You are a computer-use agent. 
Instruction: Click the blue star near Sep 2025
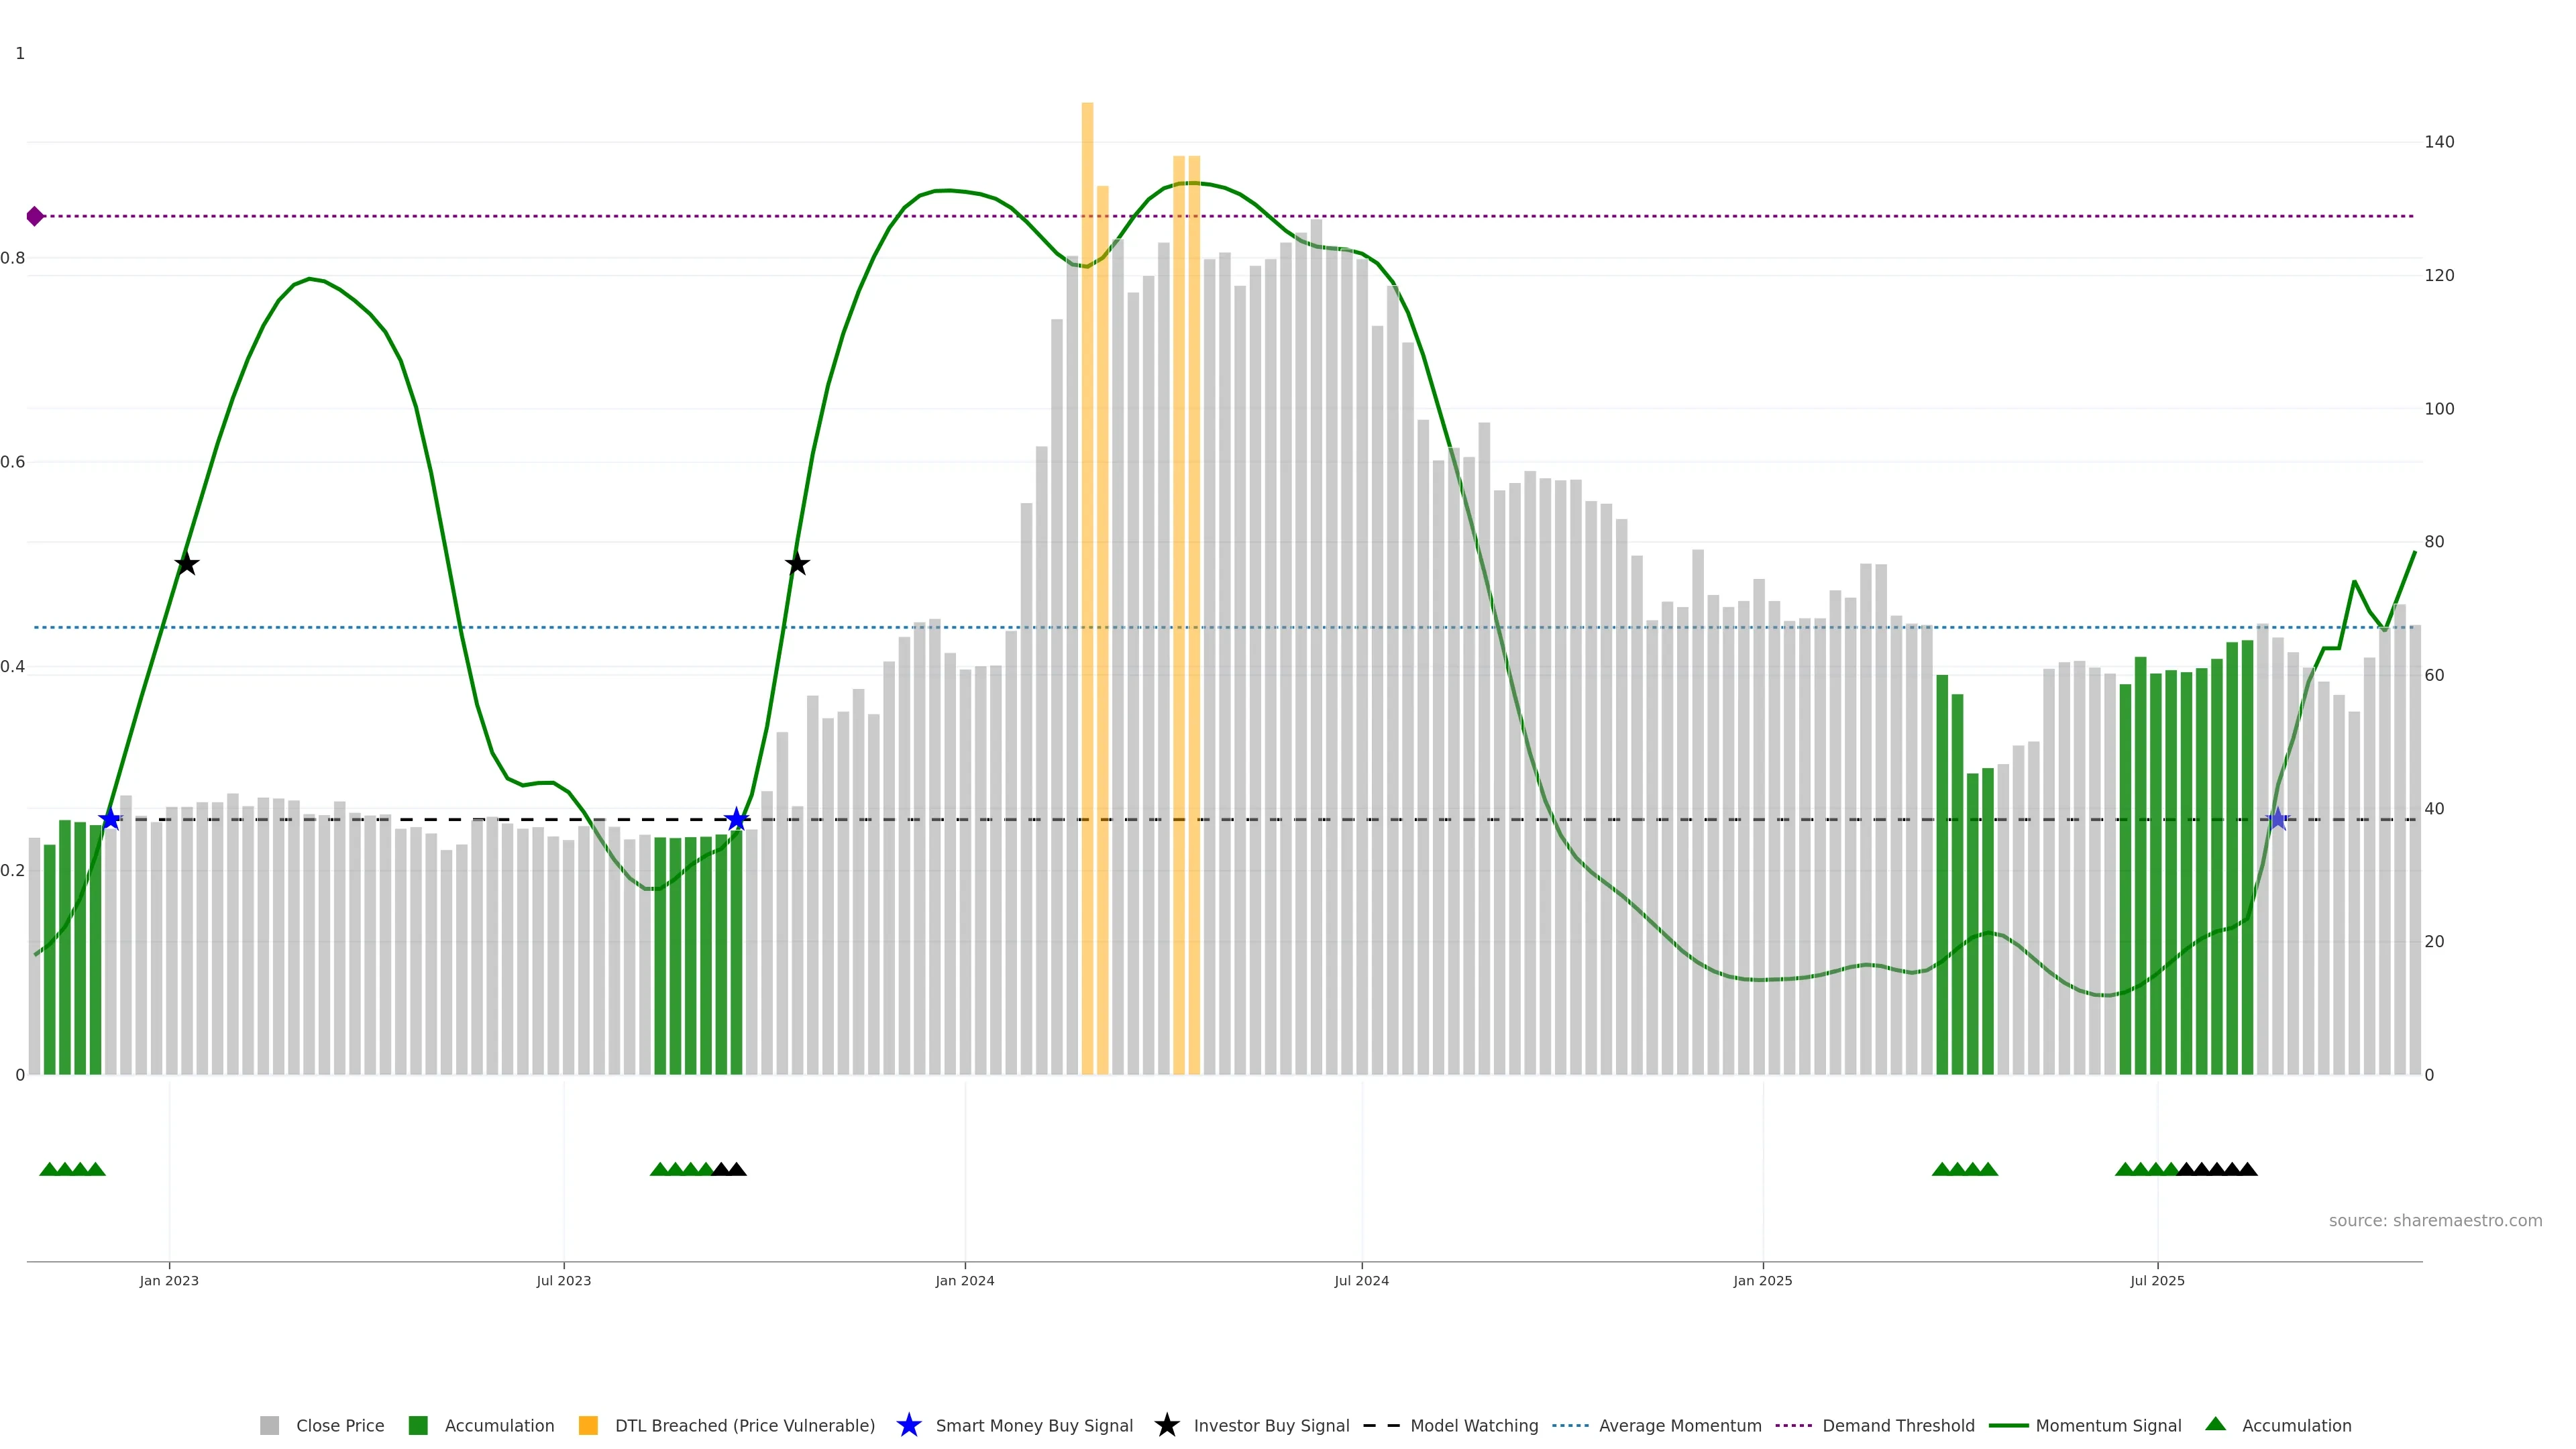click(x=2277, y=819)
